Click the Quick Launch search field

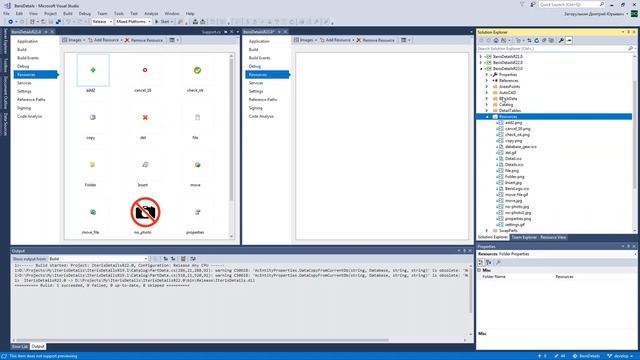pos(569,4)
